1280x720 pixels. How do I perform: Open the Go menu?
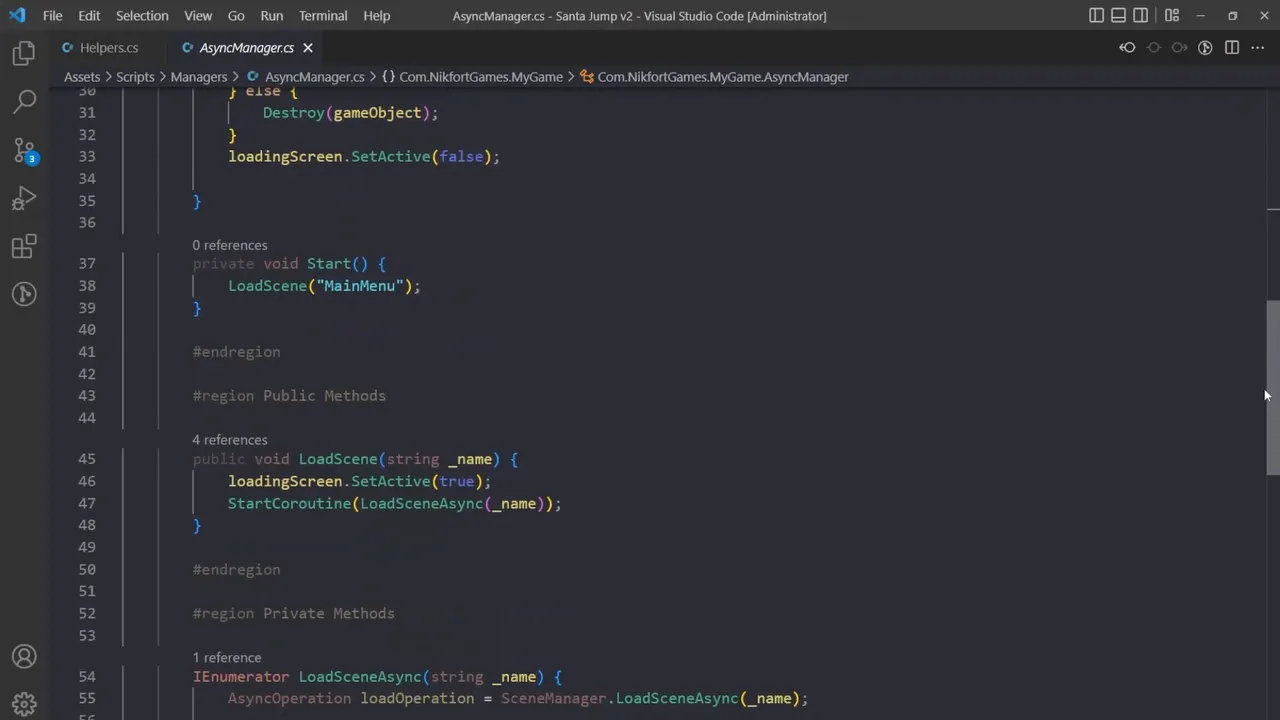pyautogui.click(x=236, y=16)
